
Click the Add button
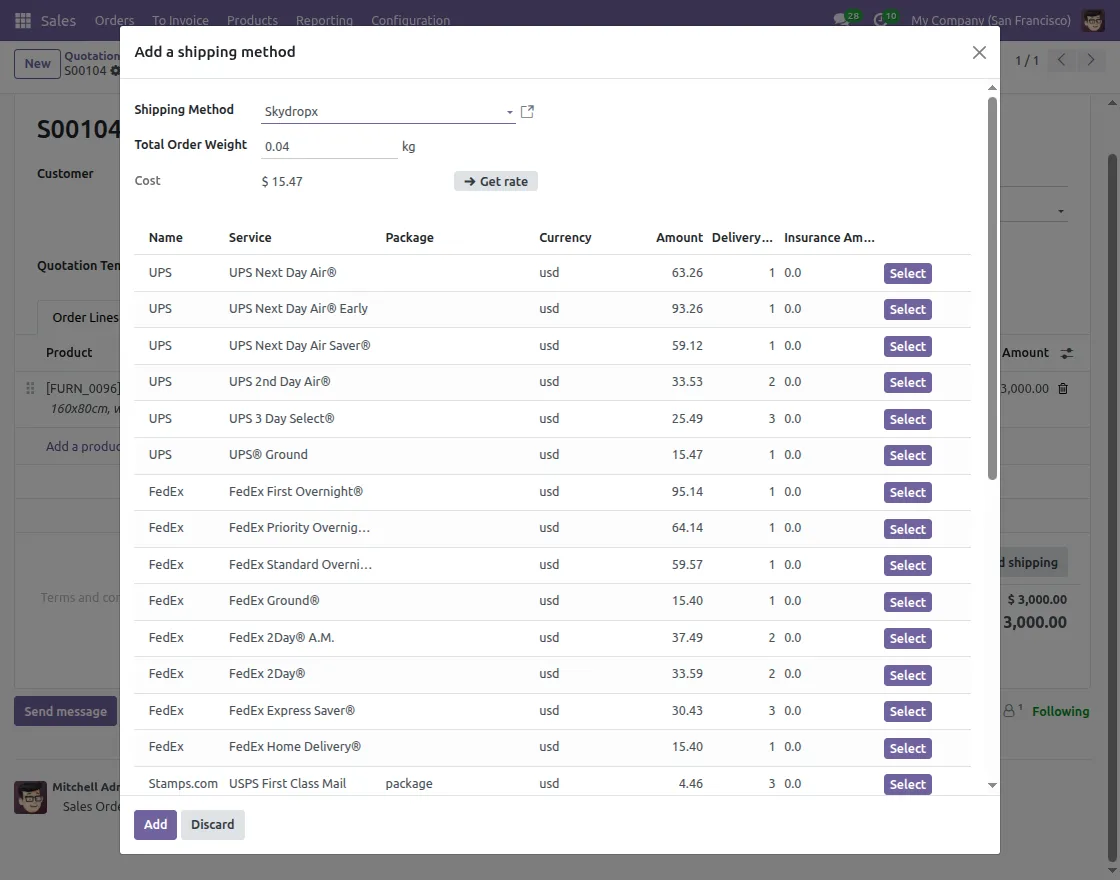[155, 824]
